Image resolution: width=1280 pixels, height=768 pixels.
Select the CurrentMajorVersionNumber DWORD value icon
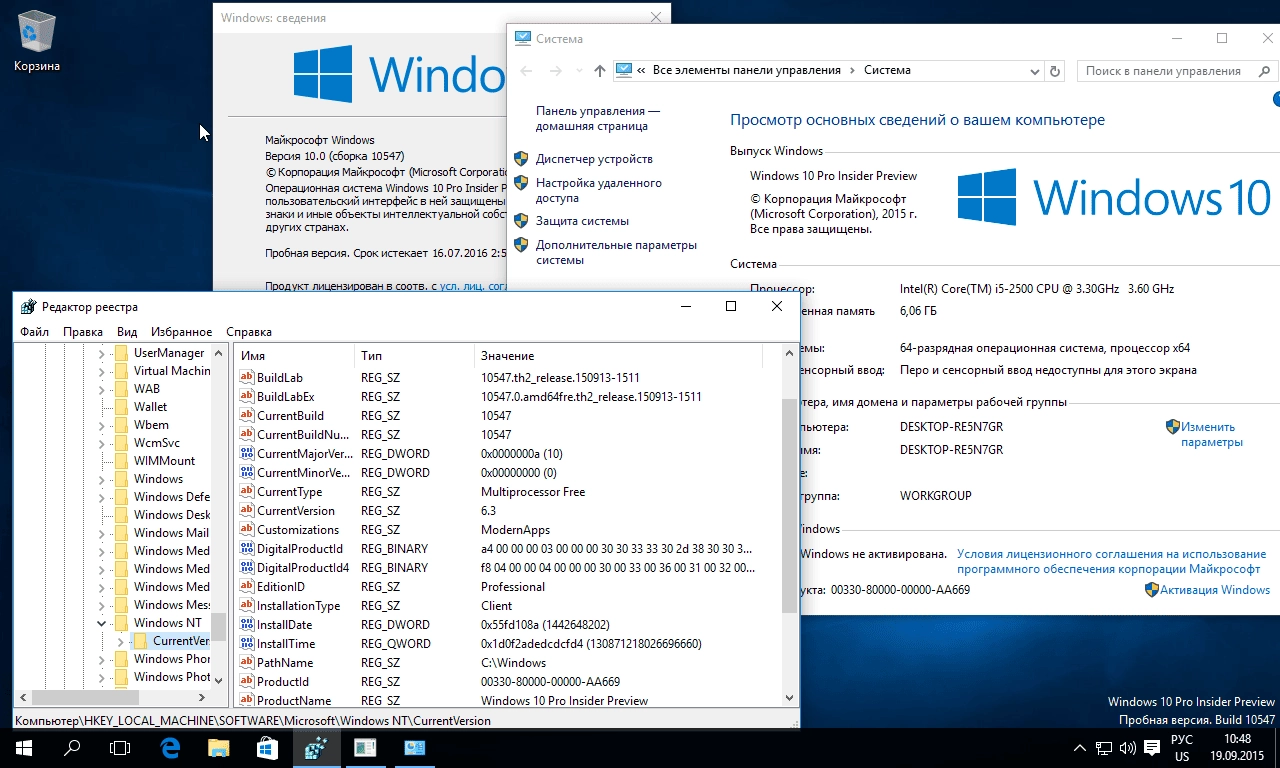248,454
